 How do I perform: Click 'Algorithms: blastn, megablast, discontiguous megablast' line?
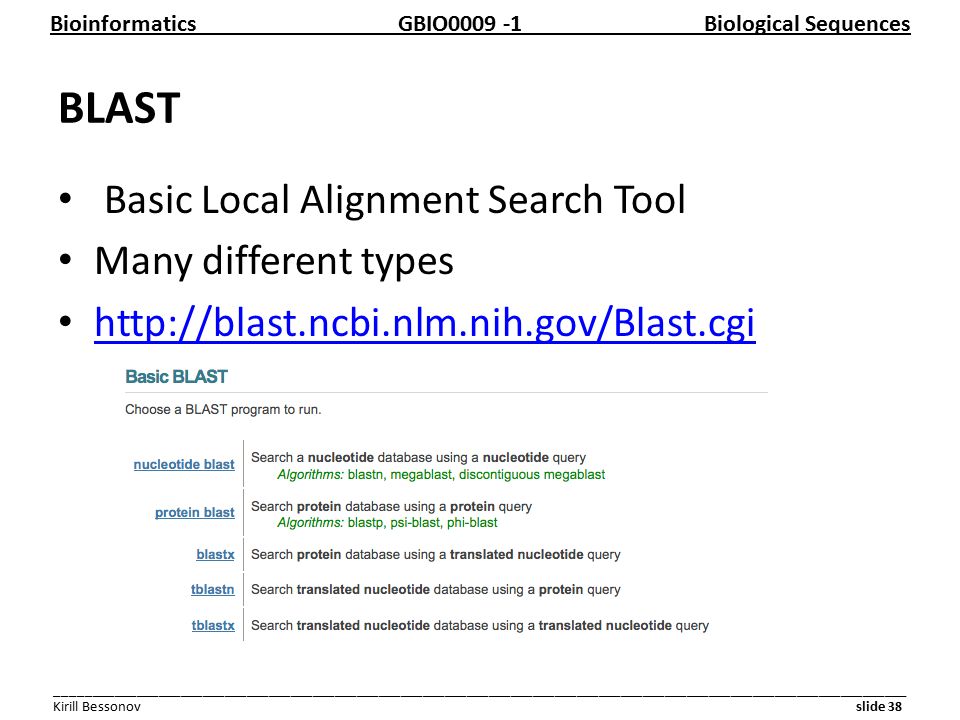tap(441, 474)
